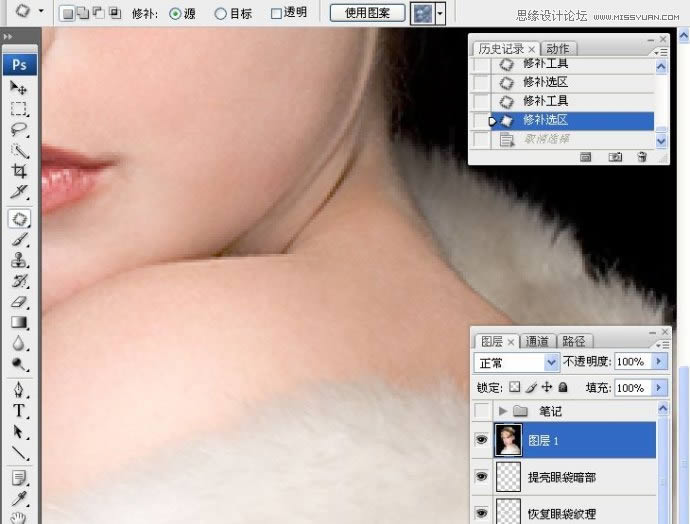The height and width of the screenshot is (524, 690).
Task: Activate the Type (T) tool
Action: click(x=19, y=410)
